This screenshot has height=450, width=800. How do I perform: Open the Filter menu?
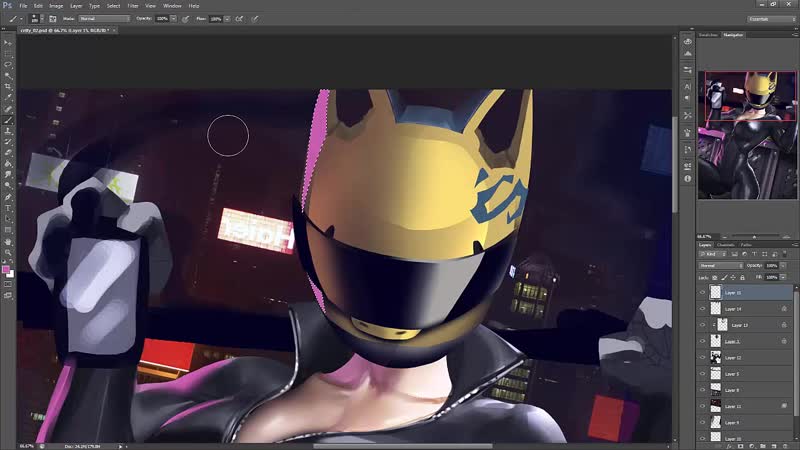133,6
